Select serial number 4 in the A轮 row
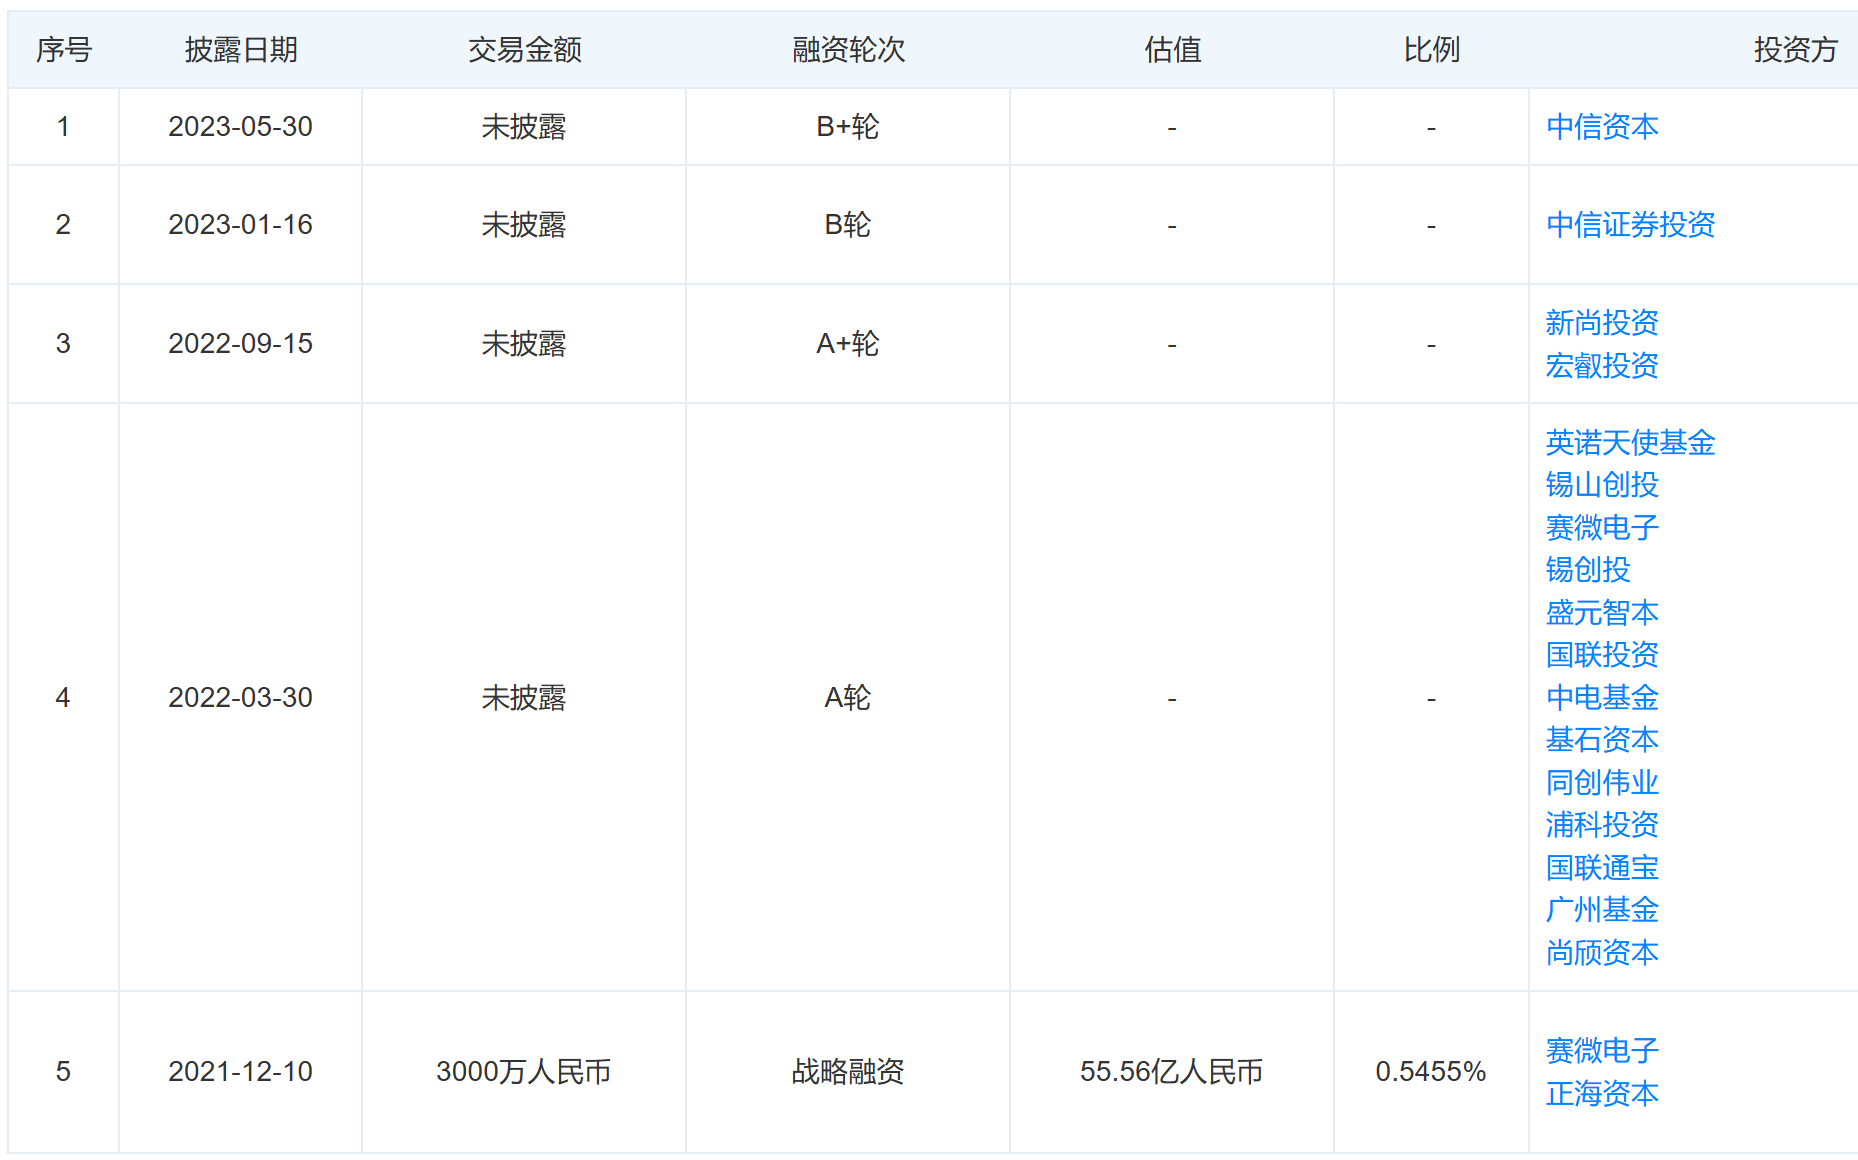This screenshot has width=1858, height=1160. point(63,698)
